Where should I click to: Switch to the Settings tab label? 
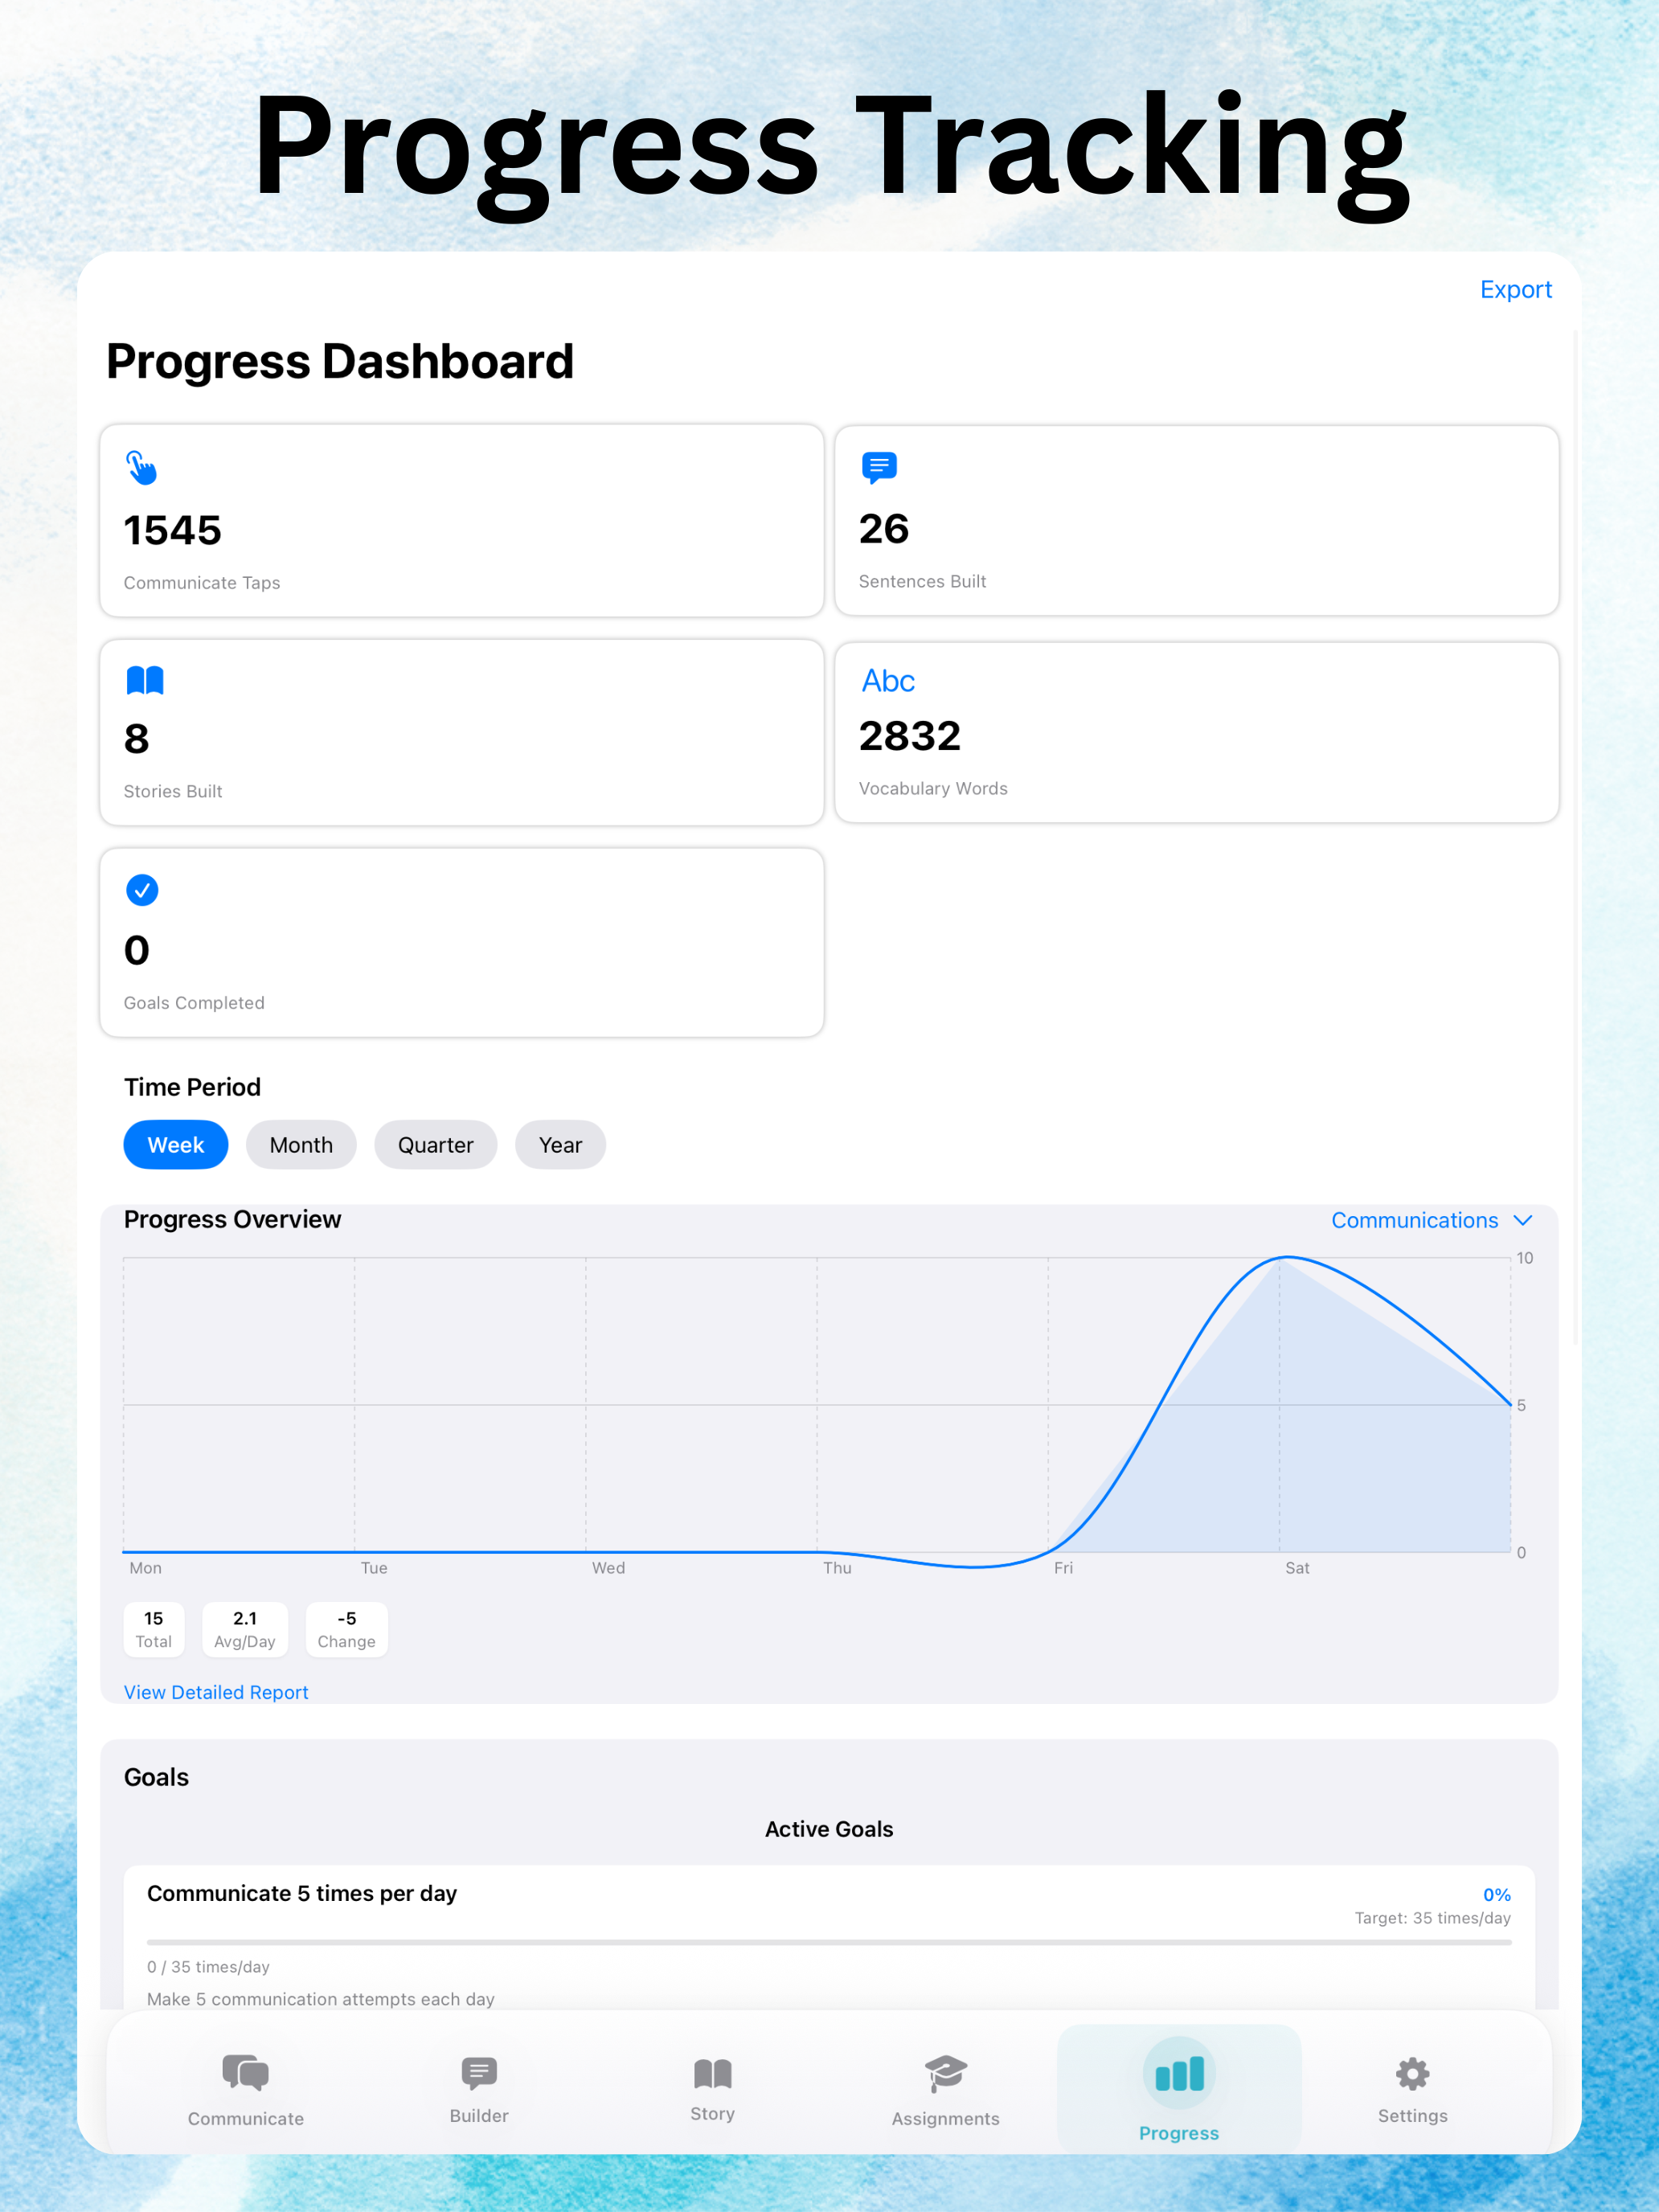click(x=1412, y=2115)
